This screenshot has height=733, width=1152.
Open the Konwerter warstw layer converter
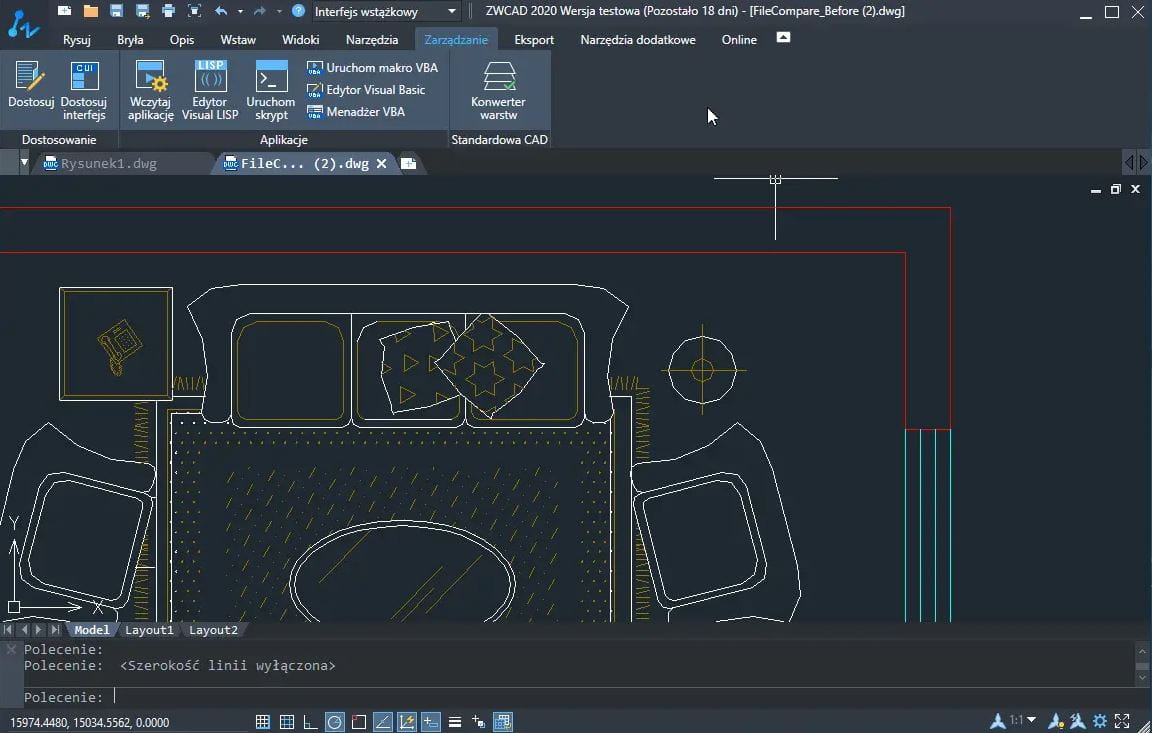(498, 90)
